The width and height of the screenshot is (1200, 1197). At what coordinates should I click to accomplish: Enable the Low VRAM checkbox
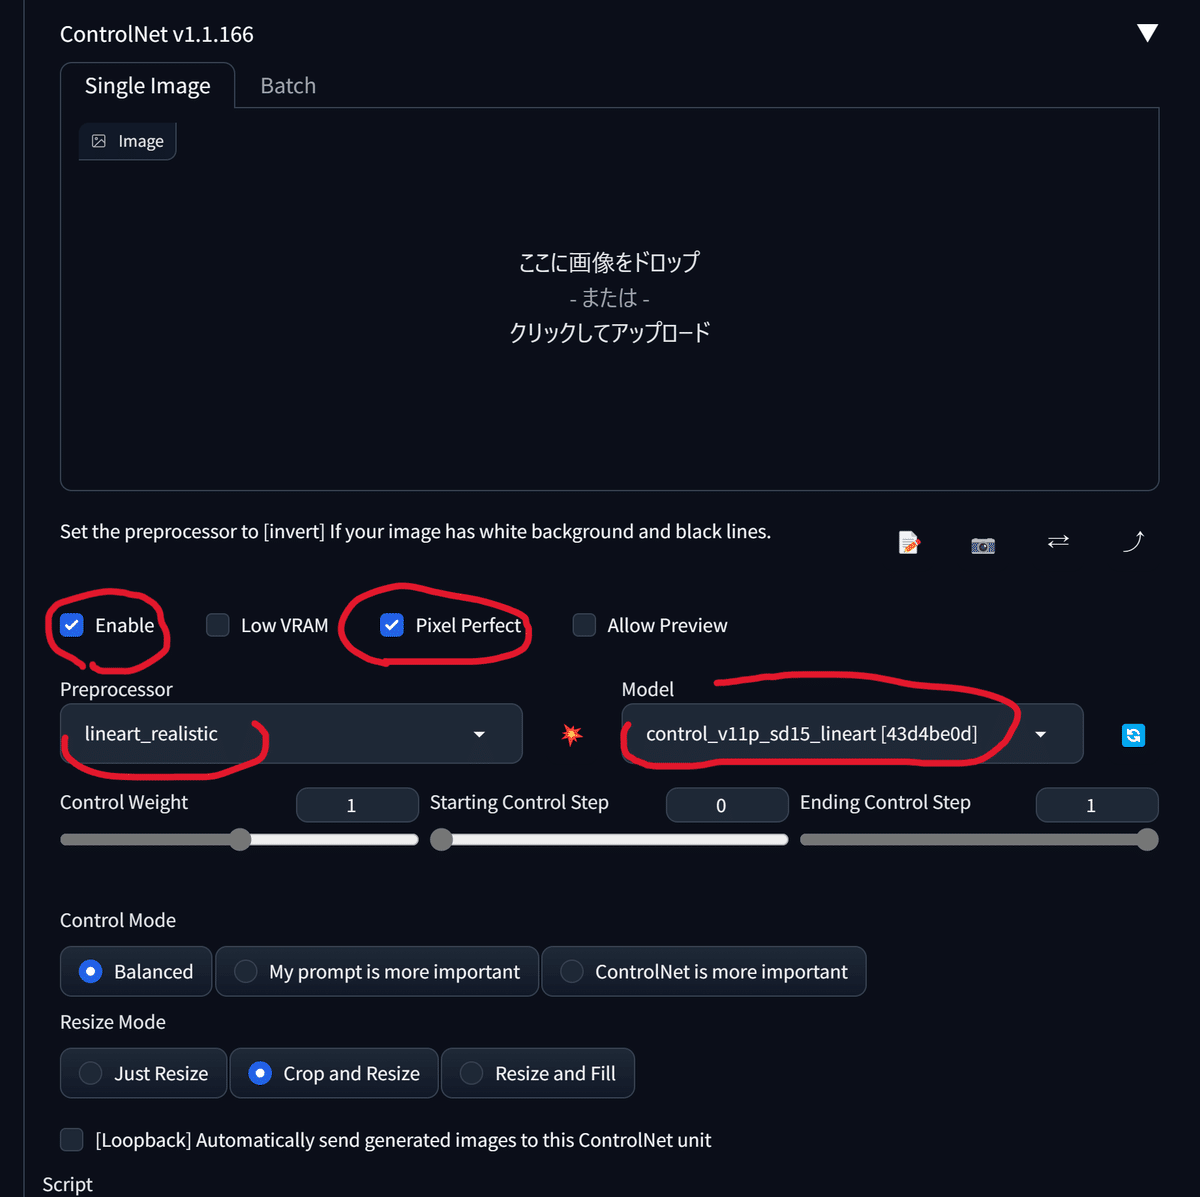click(x=217, y=625)
